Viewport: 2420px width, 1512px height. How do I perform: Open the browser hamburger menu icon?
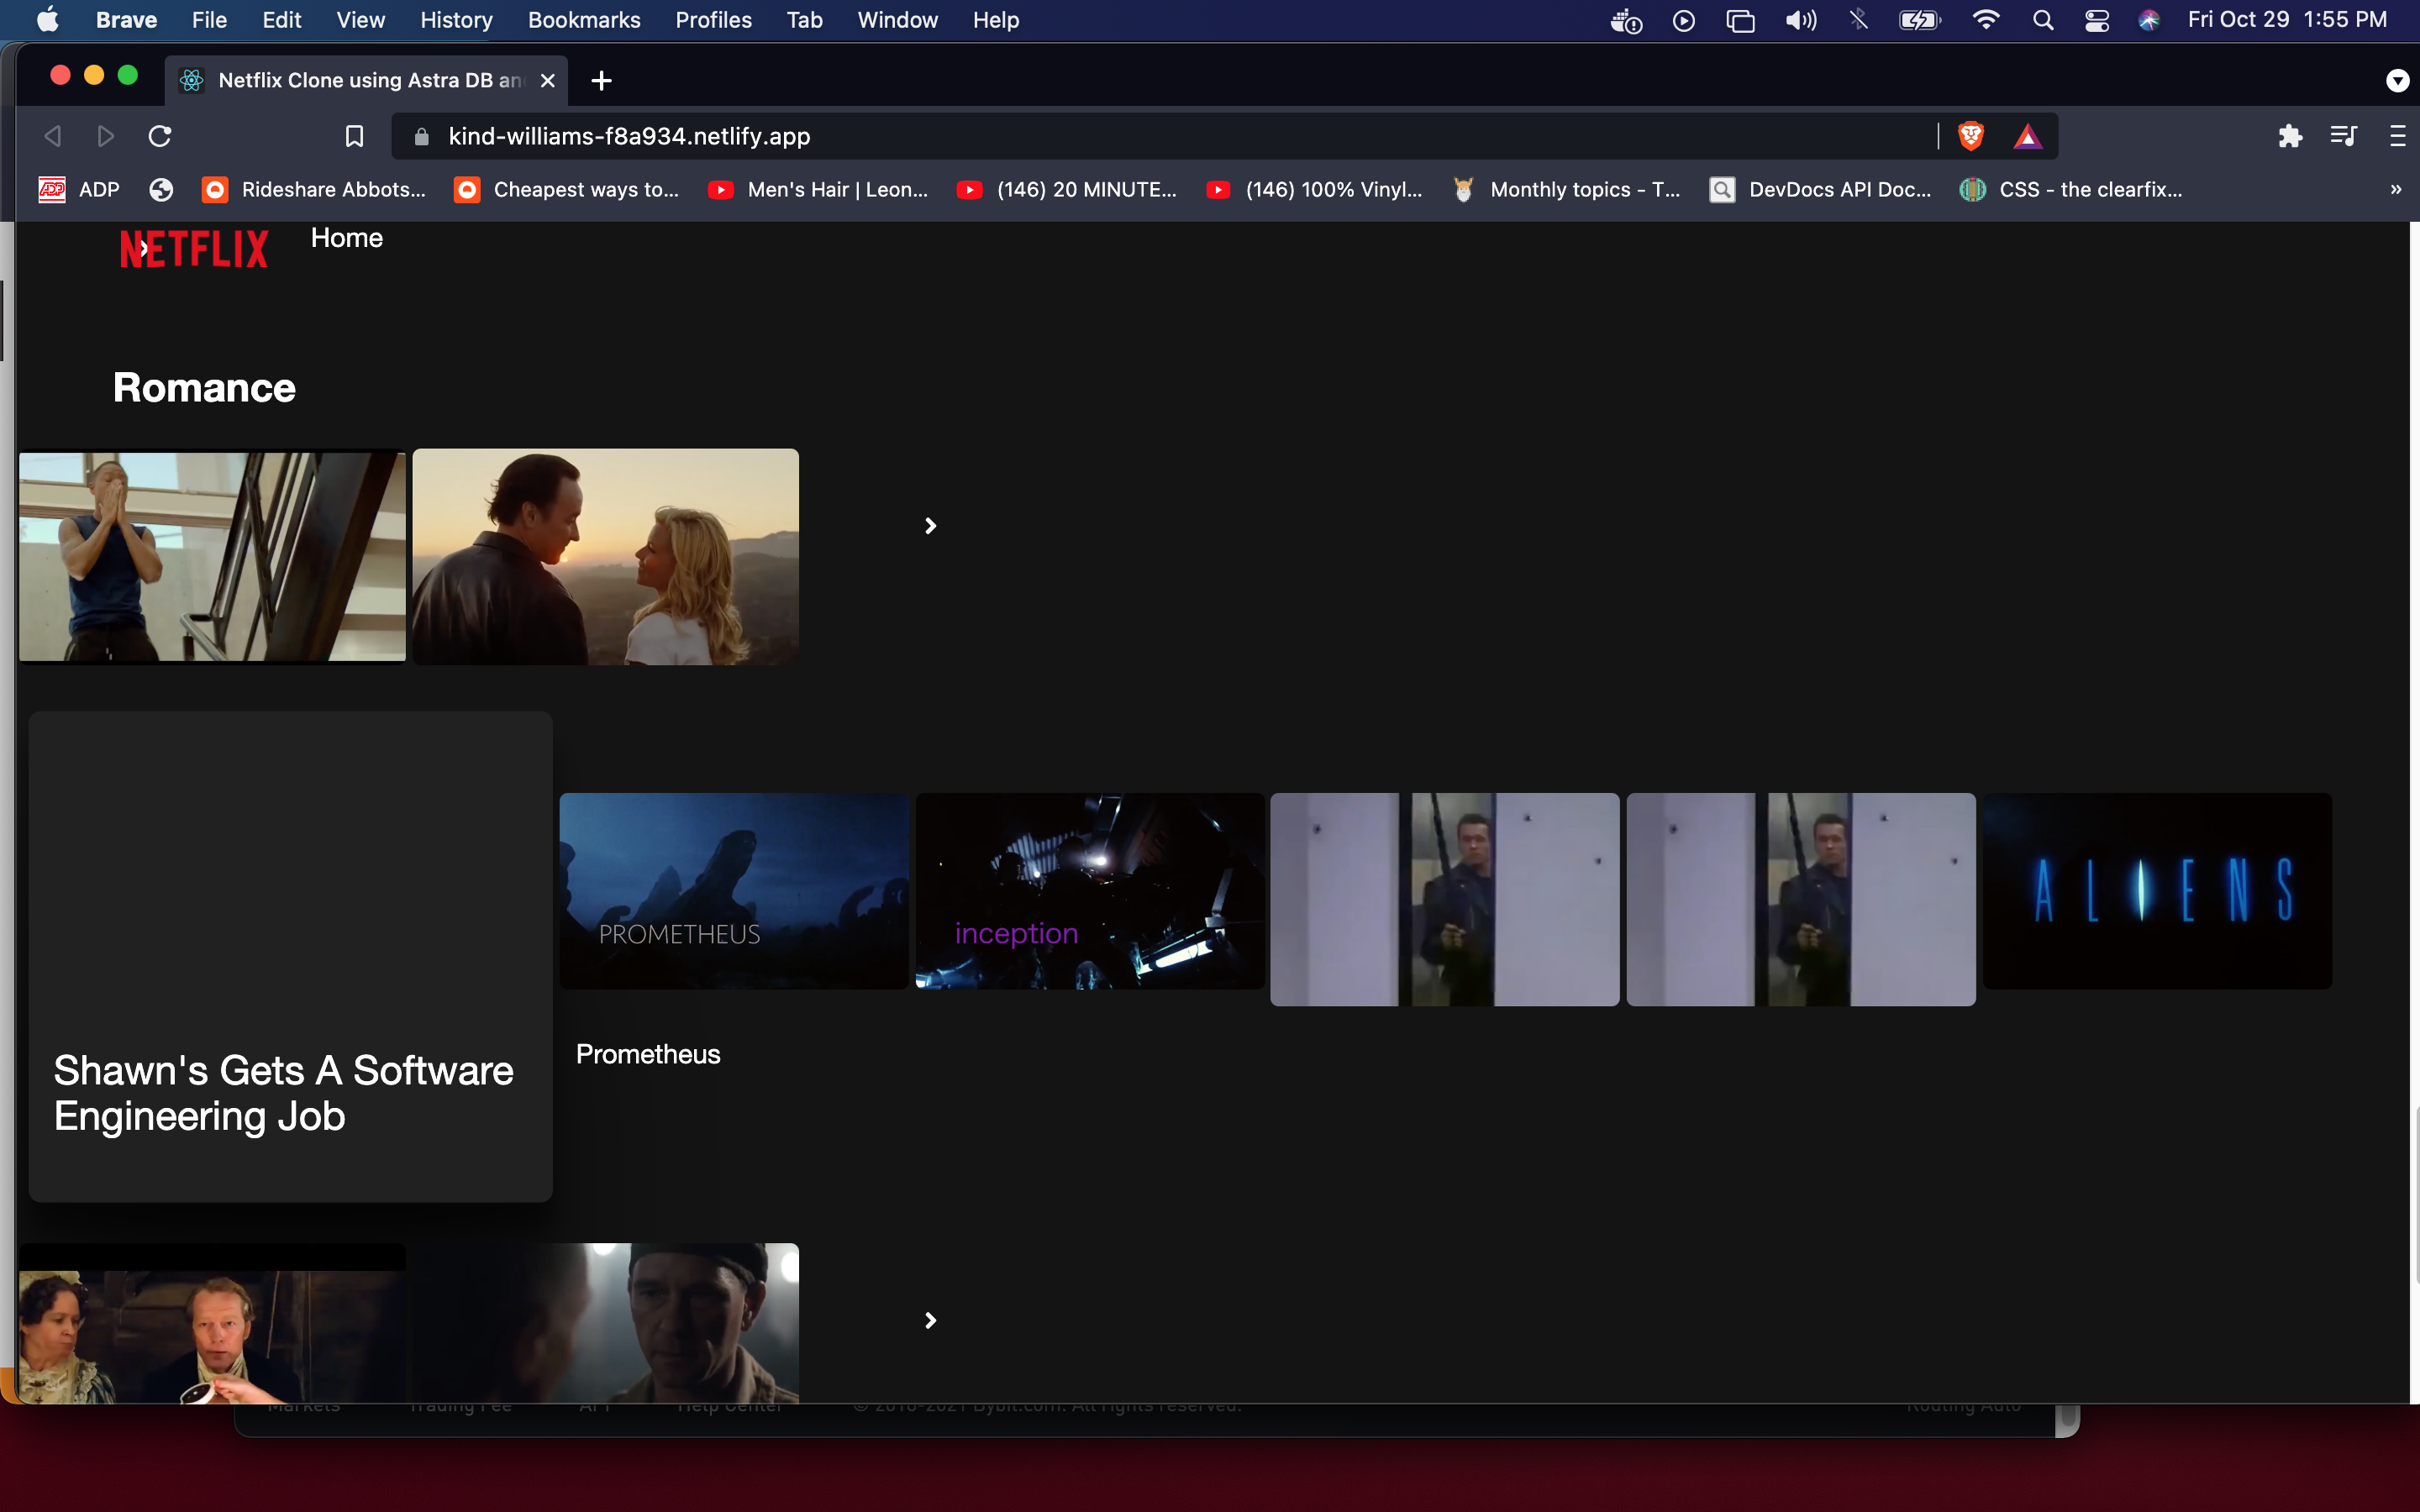2398,136
